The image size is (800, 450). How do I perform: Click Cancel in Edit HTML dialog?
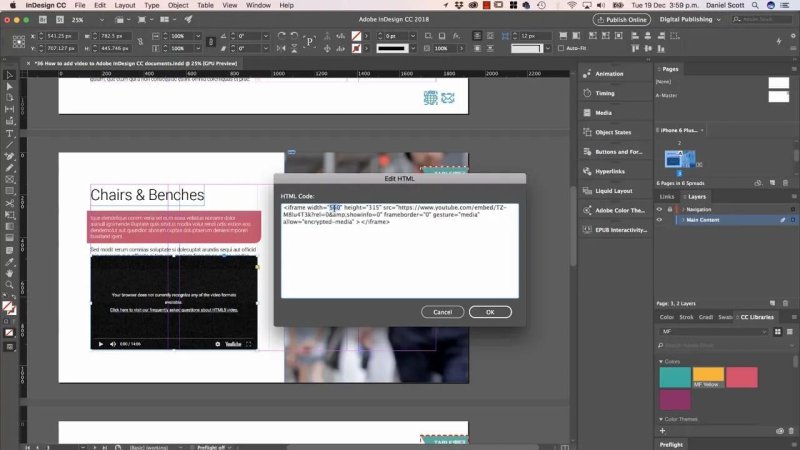[x=442, y=312]
